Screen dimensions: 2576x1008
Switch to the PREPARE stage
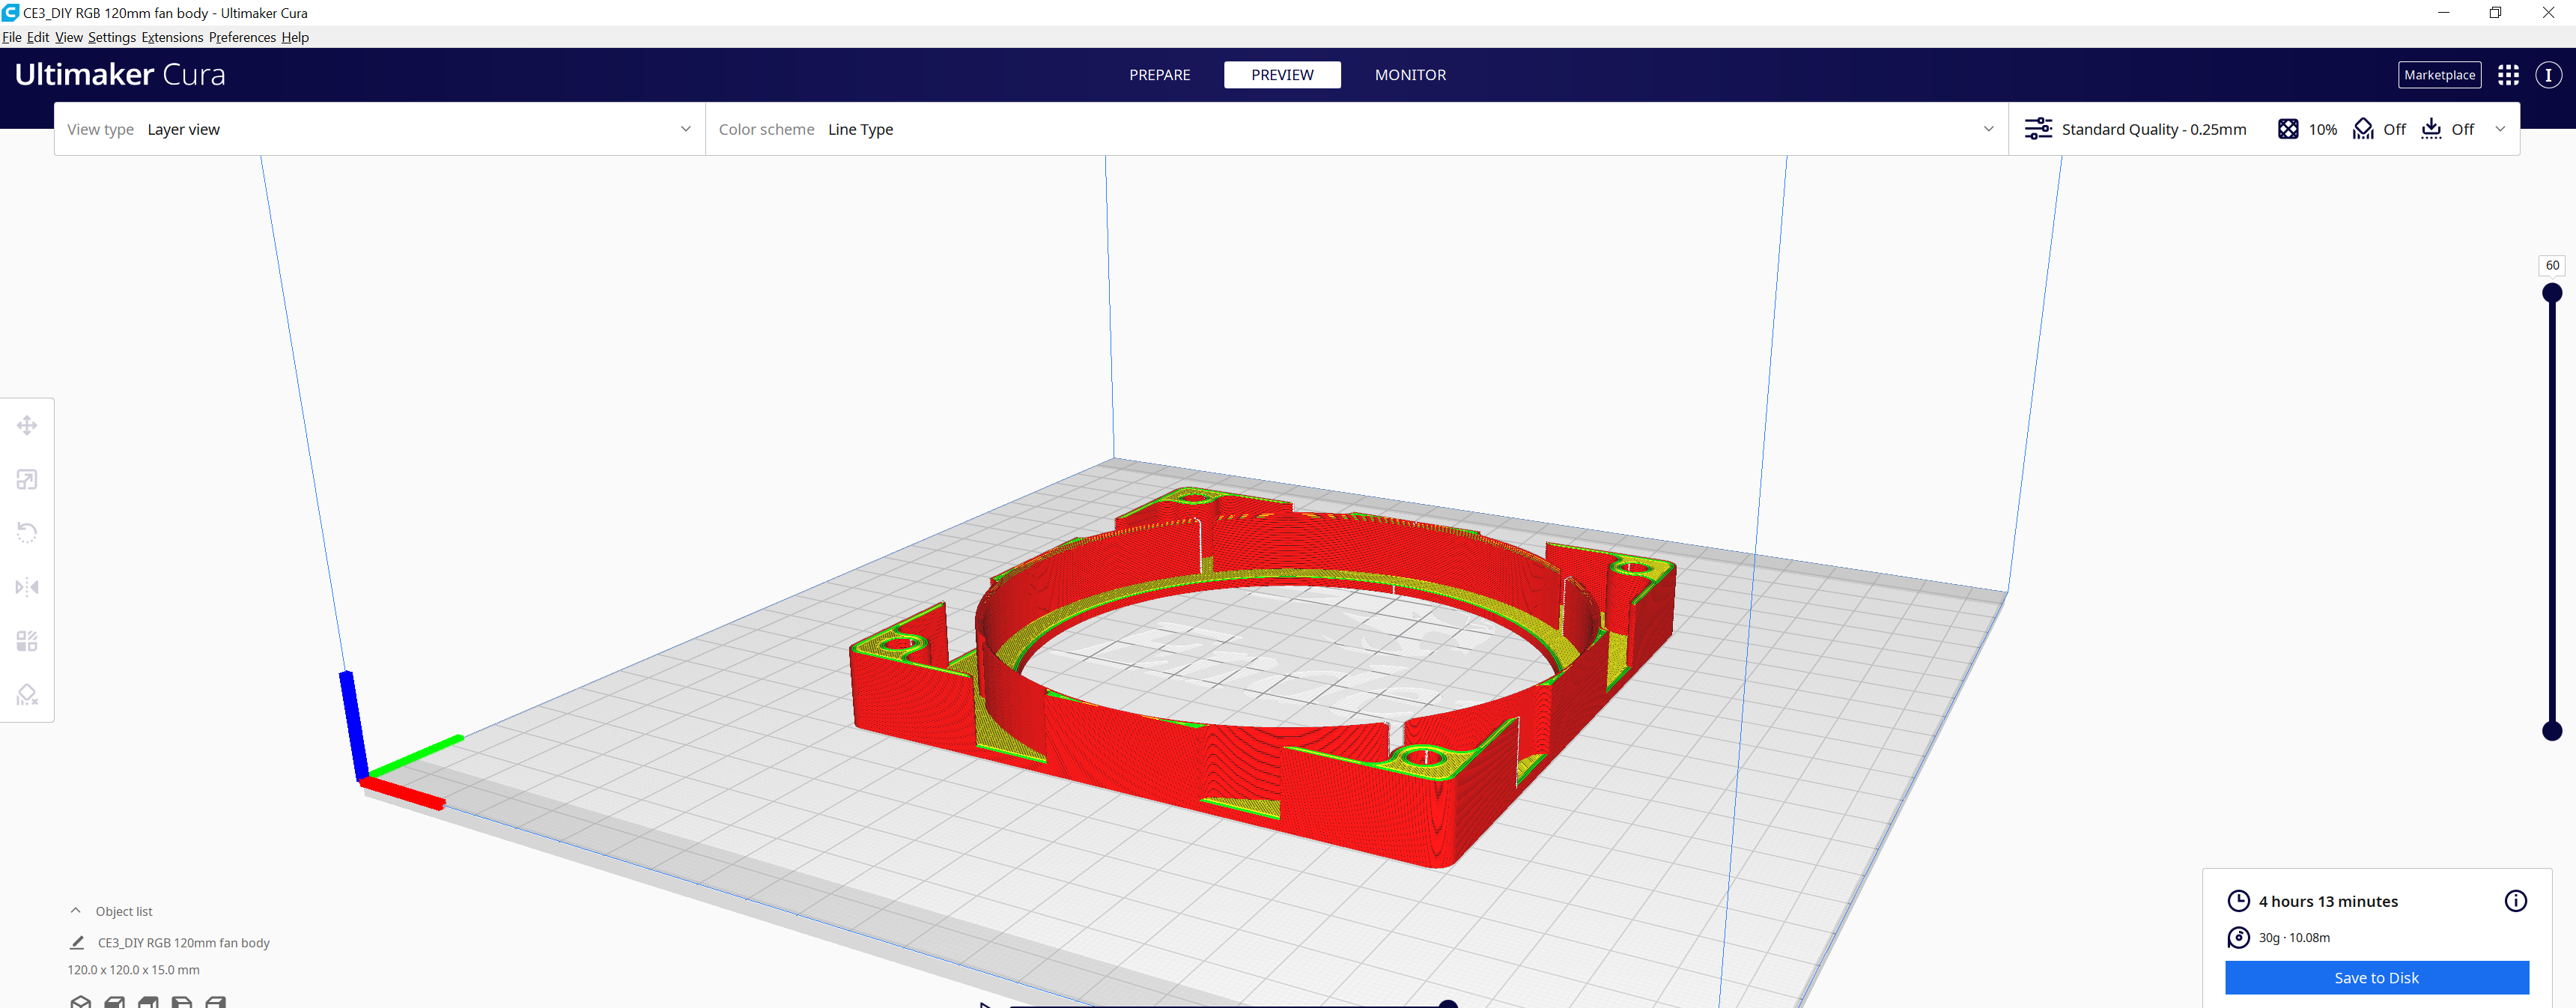[x=1160, y=75]
